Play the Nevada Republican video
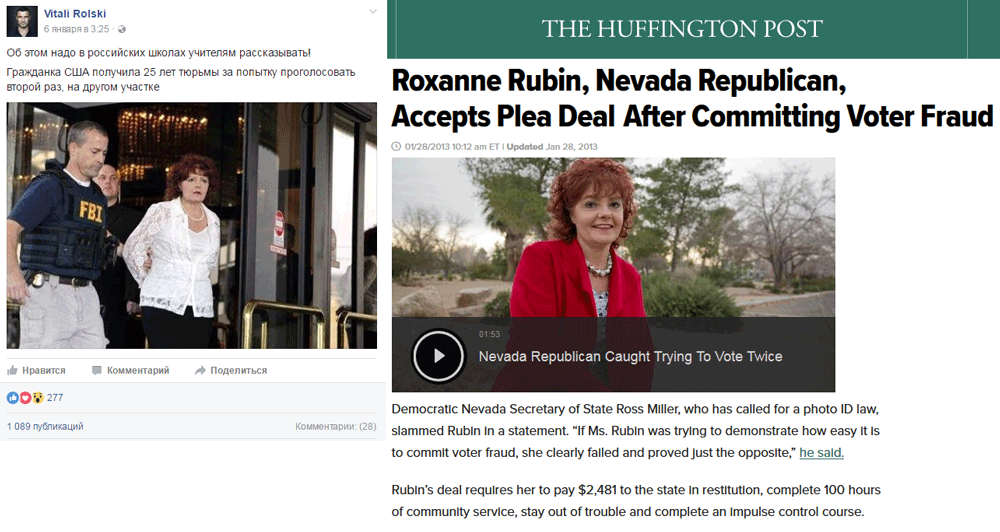 [438, 355]
